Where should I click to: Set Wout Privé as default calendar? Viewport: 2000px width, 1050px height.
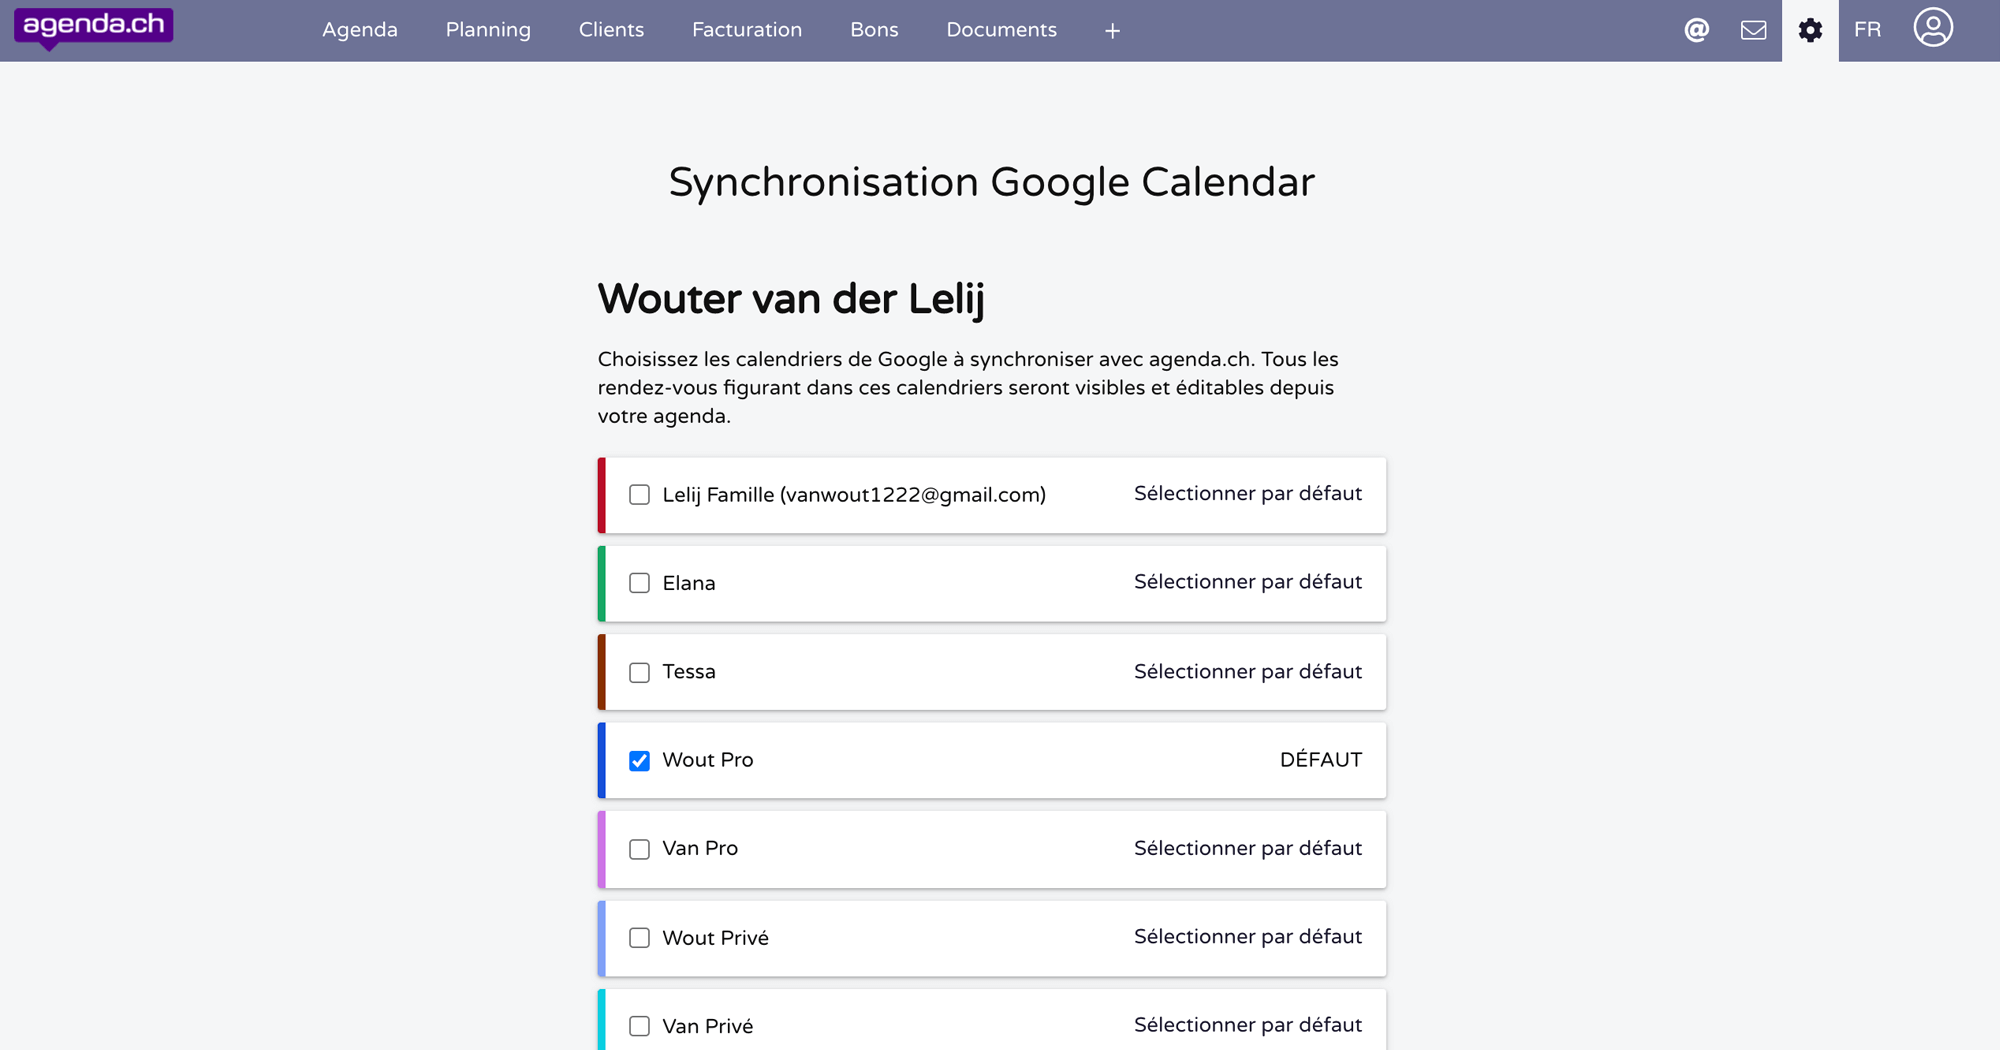[x=1247, y=937]
